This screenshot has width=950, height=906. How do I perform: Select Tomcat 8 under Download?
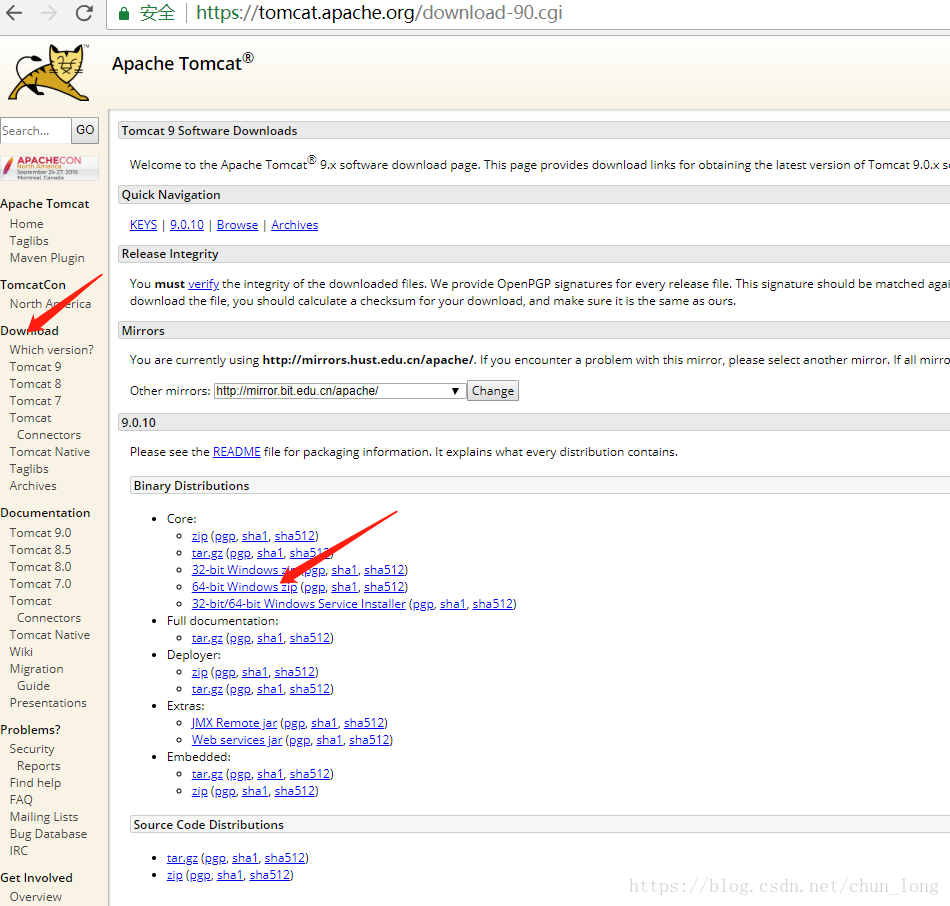35,384
